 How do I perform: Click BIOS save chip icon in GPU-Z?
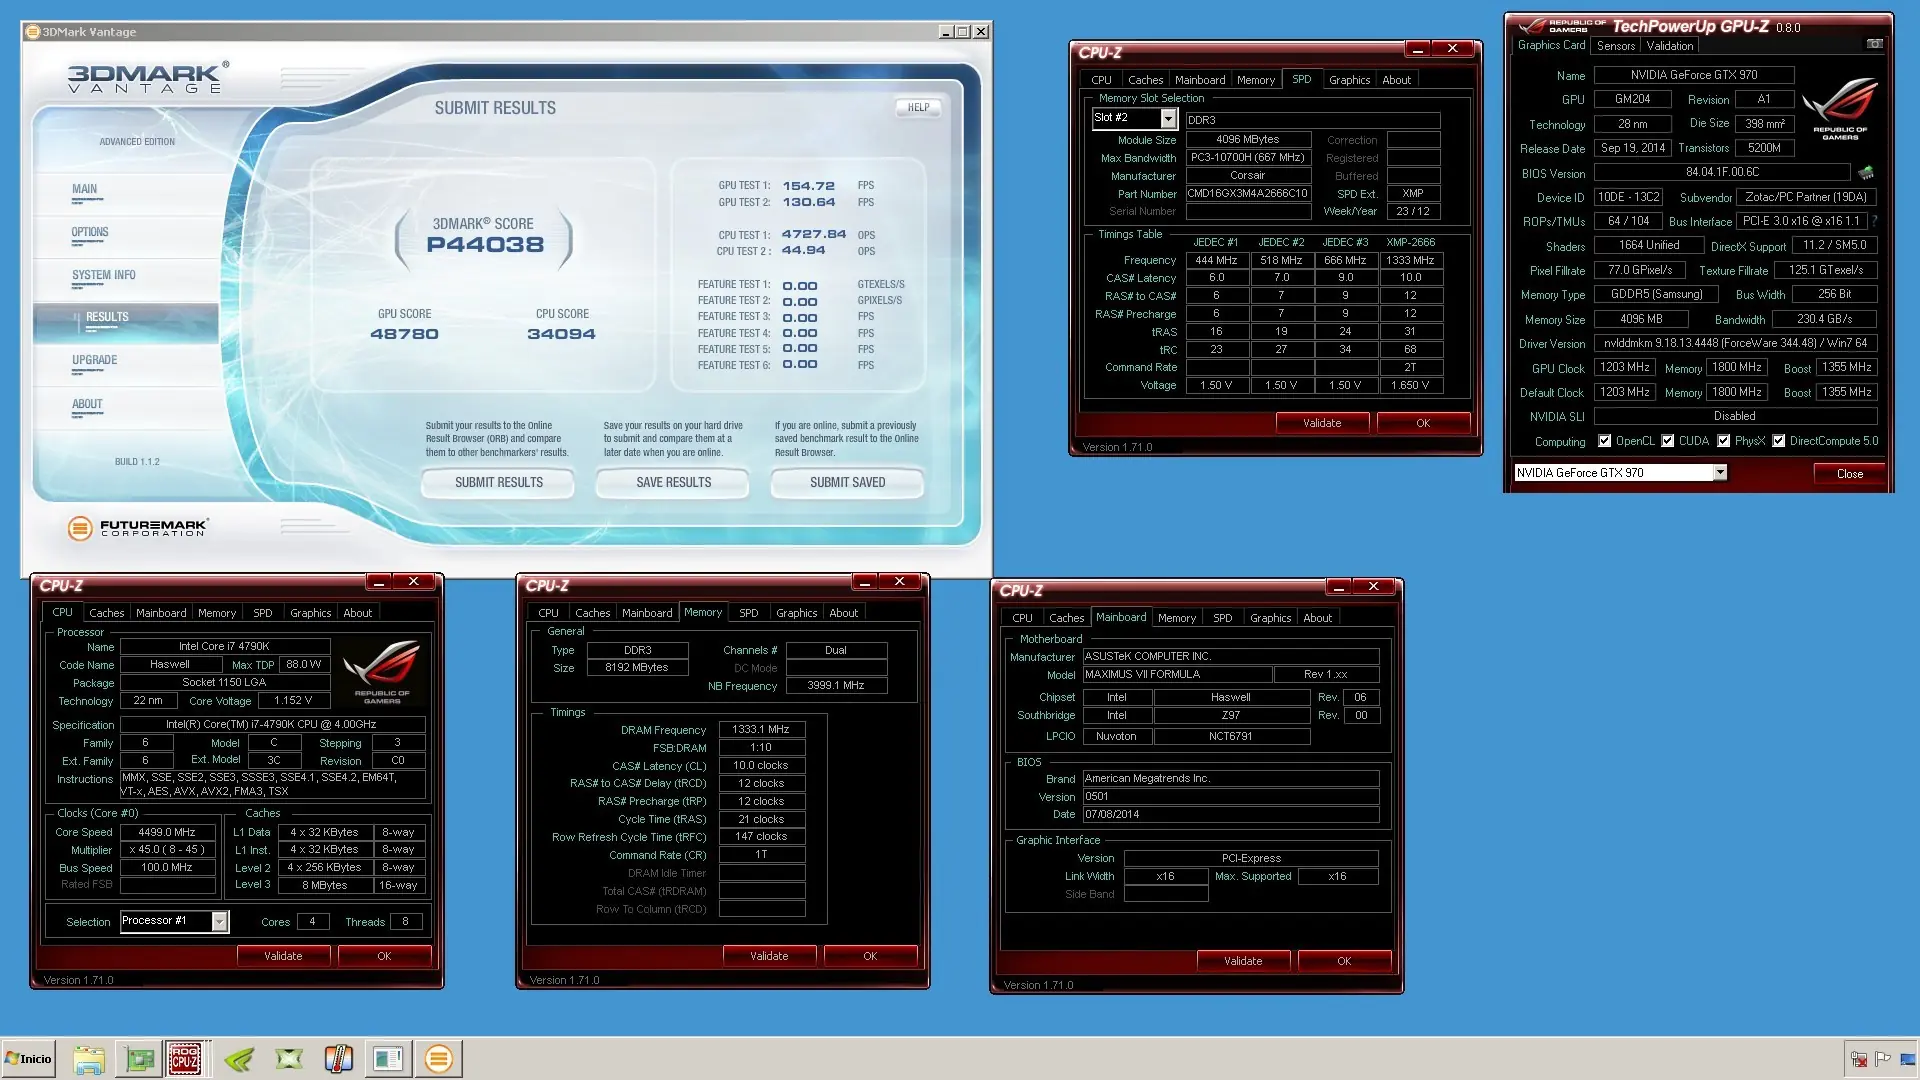pos(1866,173)
